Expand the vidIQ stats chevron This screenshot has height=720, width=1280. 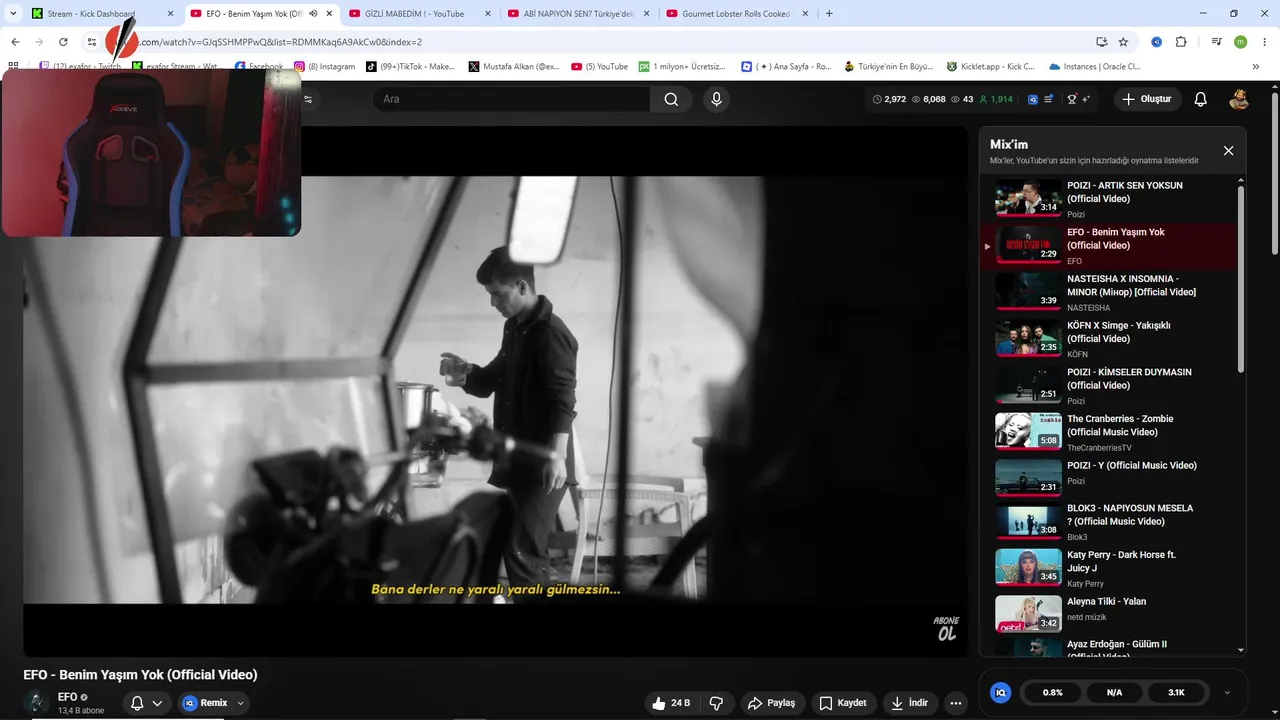click(x=1227, y=692)
